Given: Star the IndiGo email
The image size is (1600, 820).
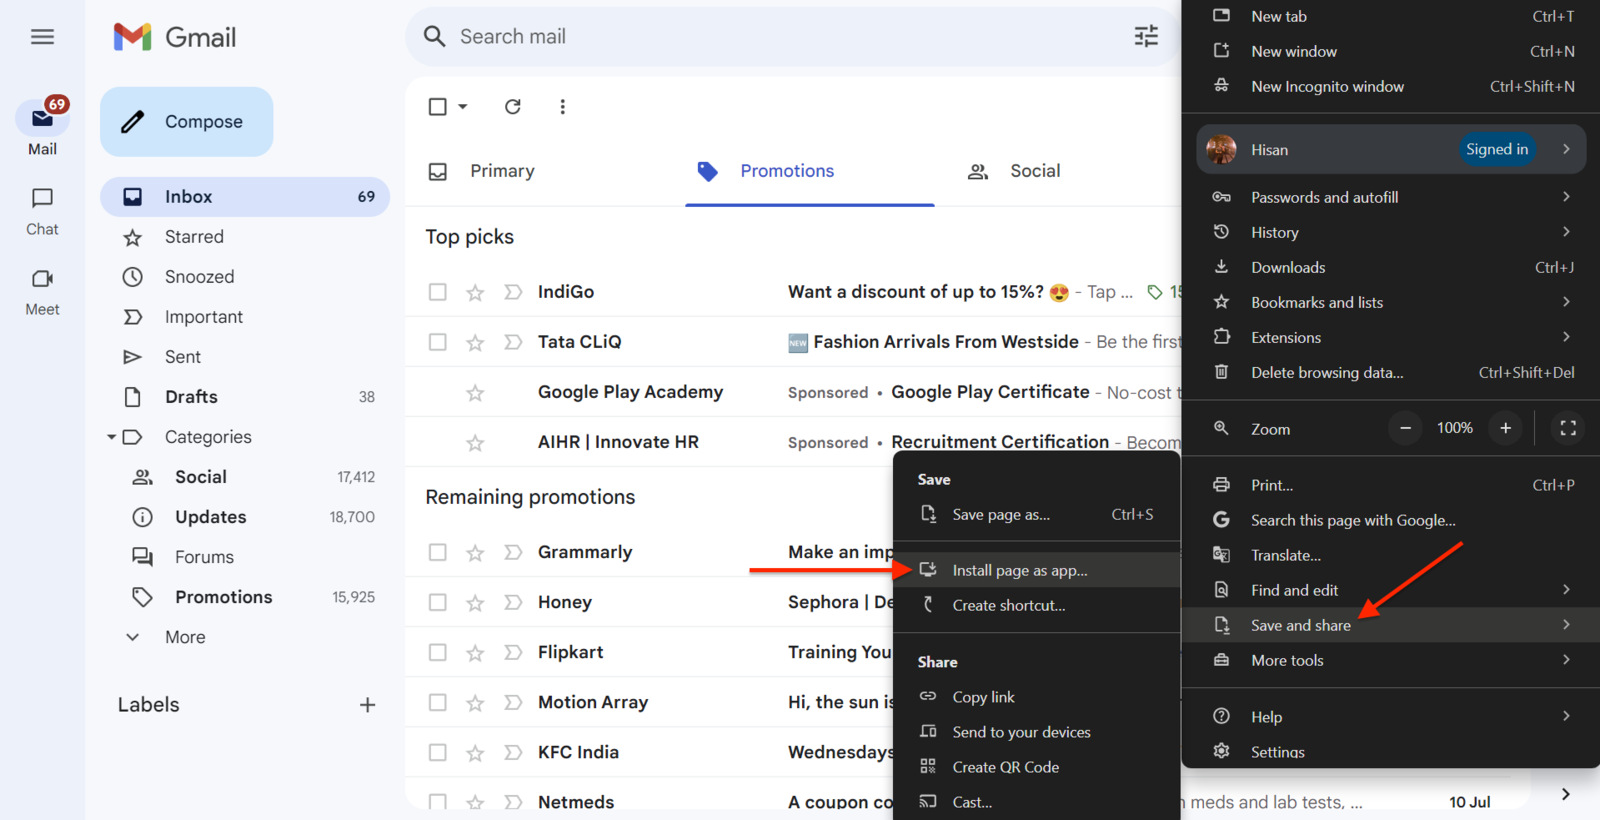Looking at the screenshot, I should [x=475, y=292].
